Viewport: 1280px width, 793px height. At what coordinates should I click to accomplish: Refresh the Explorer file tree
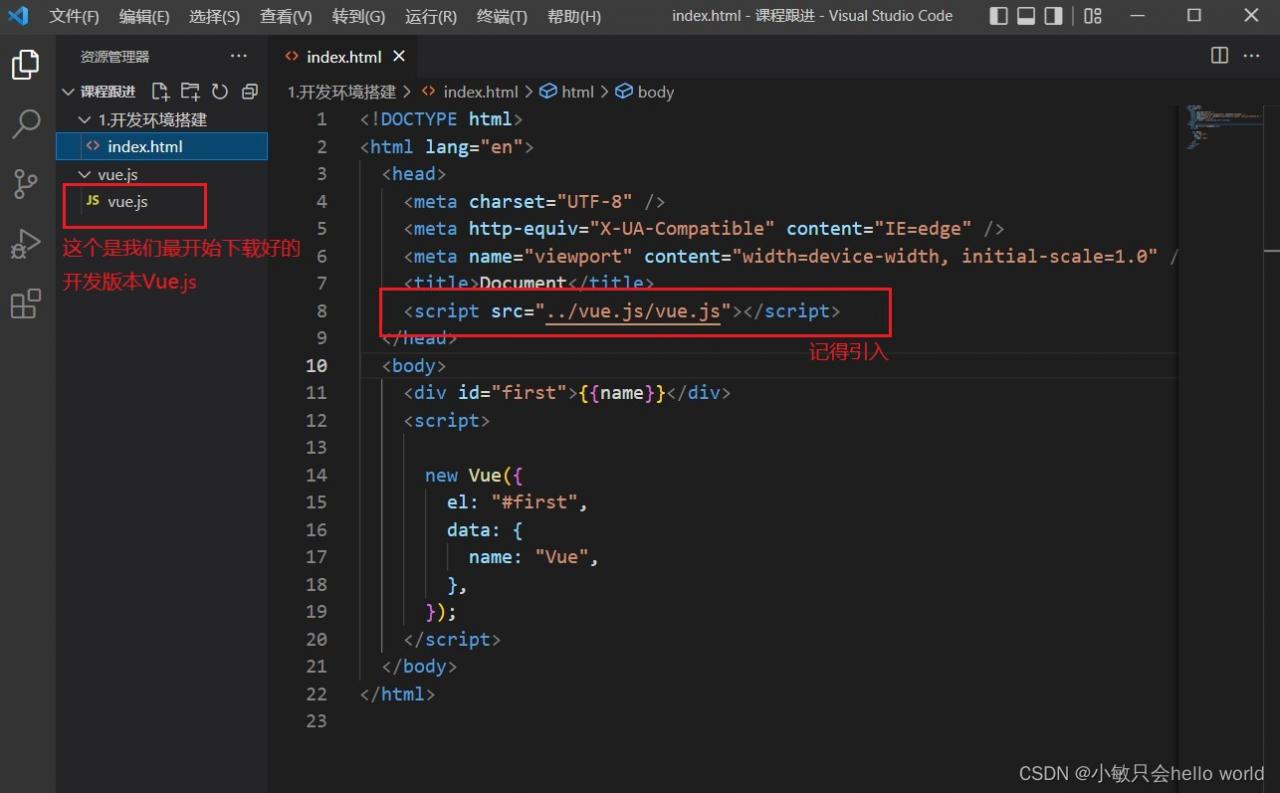tap(220, 92)
